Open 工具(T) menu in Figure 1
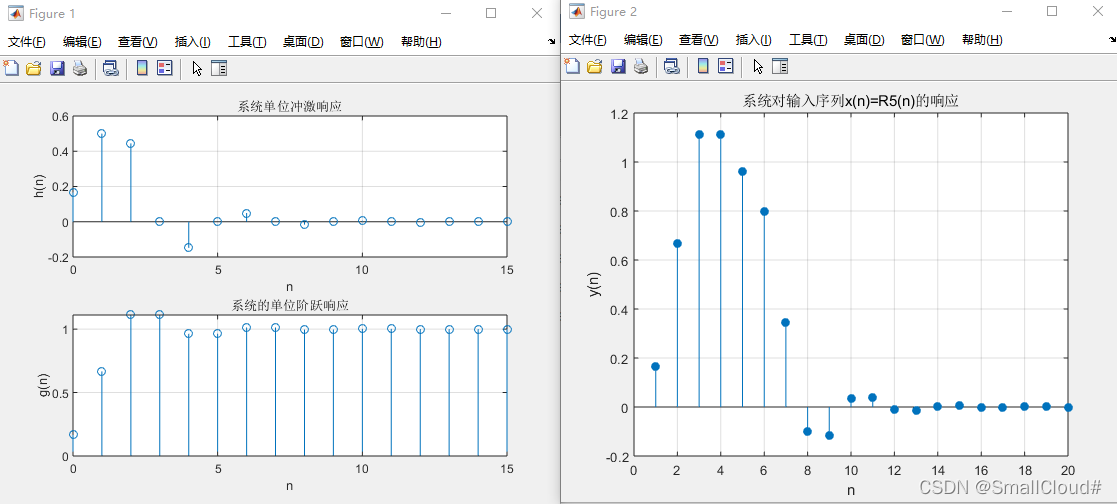The width and height of the screenshot is (1117, 504). (247, 42)
